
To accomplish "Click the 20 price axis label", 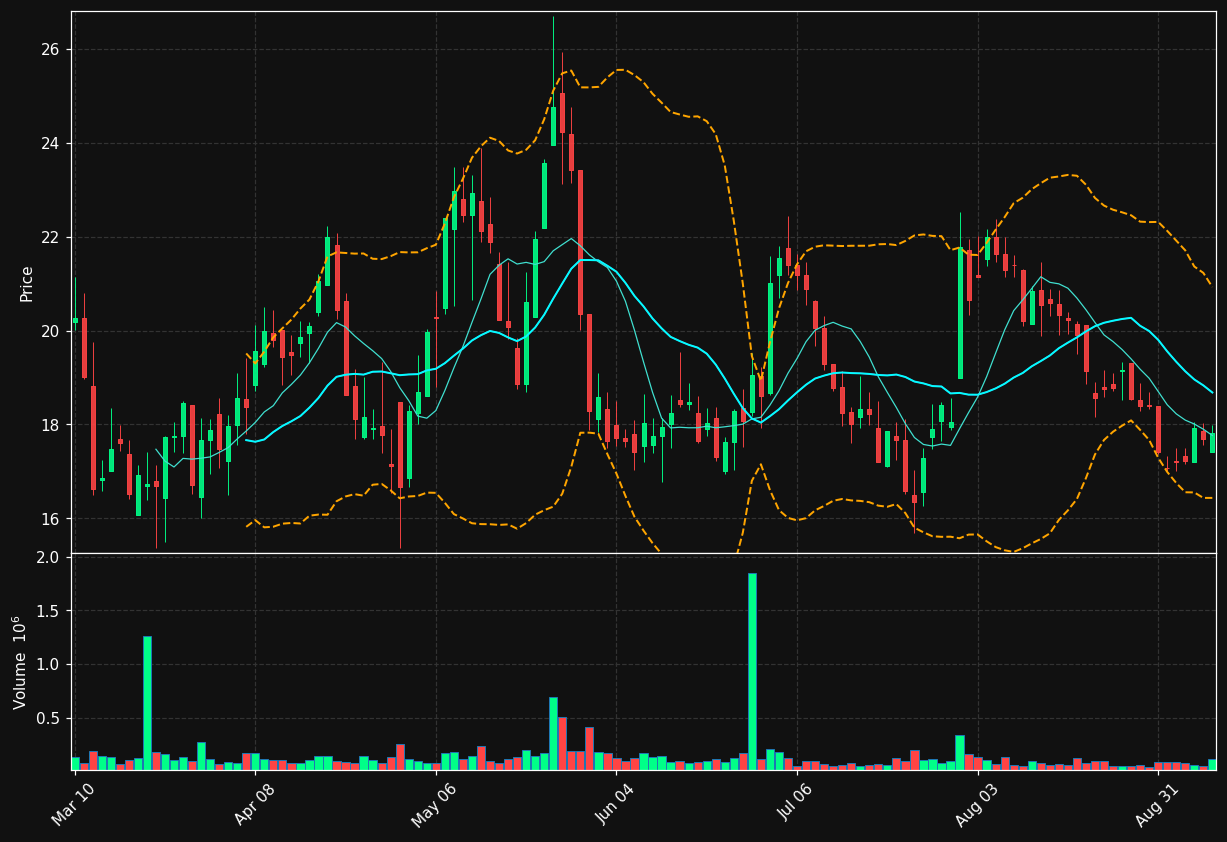I will tap(50, 331).
